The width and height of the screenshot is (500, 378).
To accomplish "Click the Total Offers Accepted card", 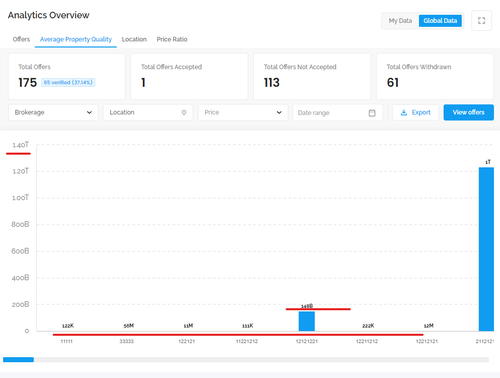I will click(189, 76).
